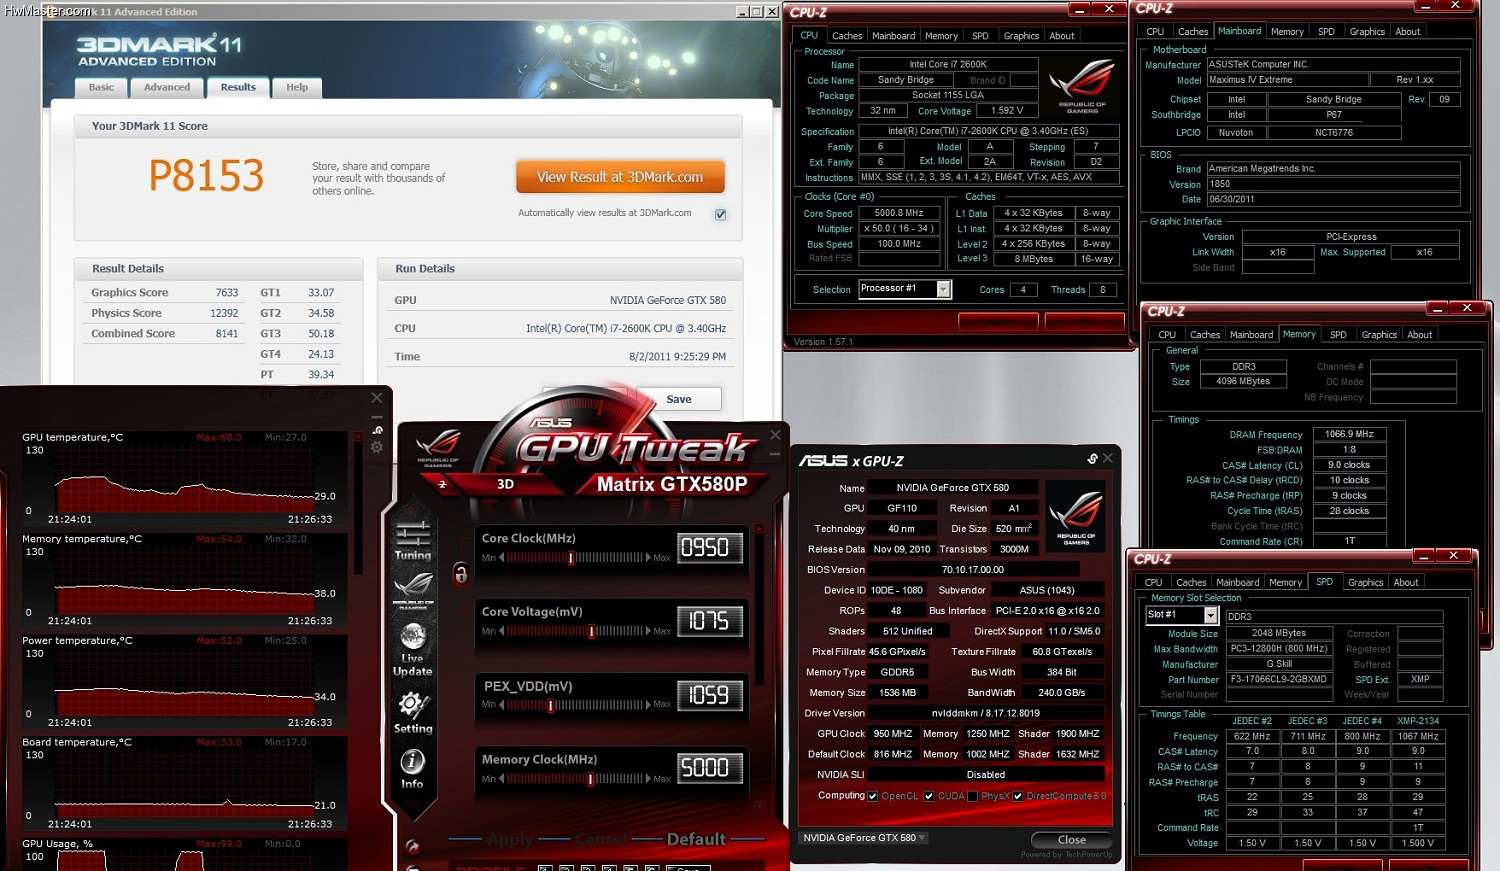This screenshot has height=871, width=1500.
Task: Click the monitor panel's settings gear icon
Action: tap(377, 448)
